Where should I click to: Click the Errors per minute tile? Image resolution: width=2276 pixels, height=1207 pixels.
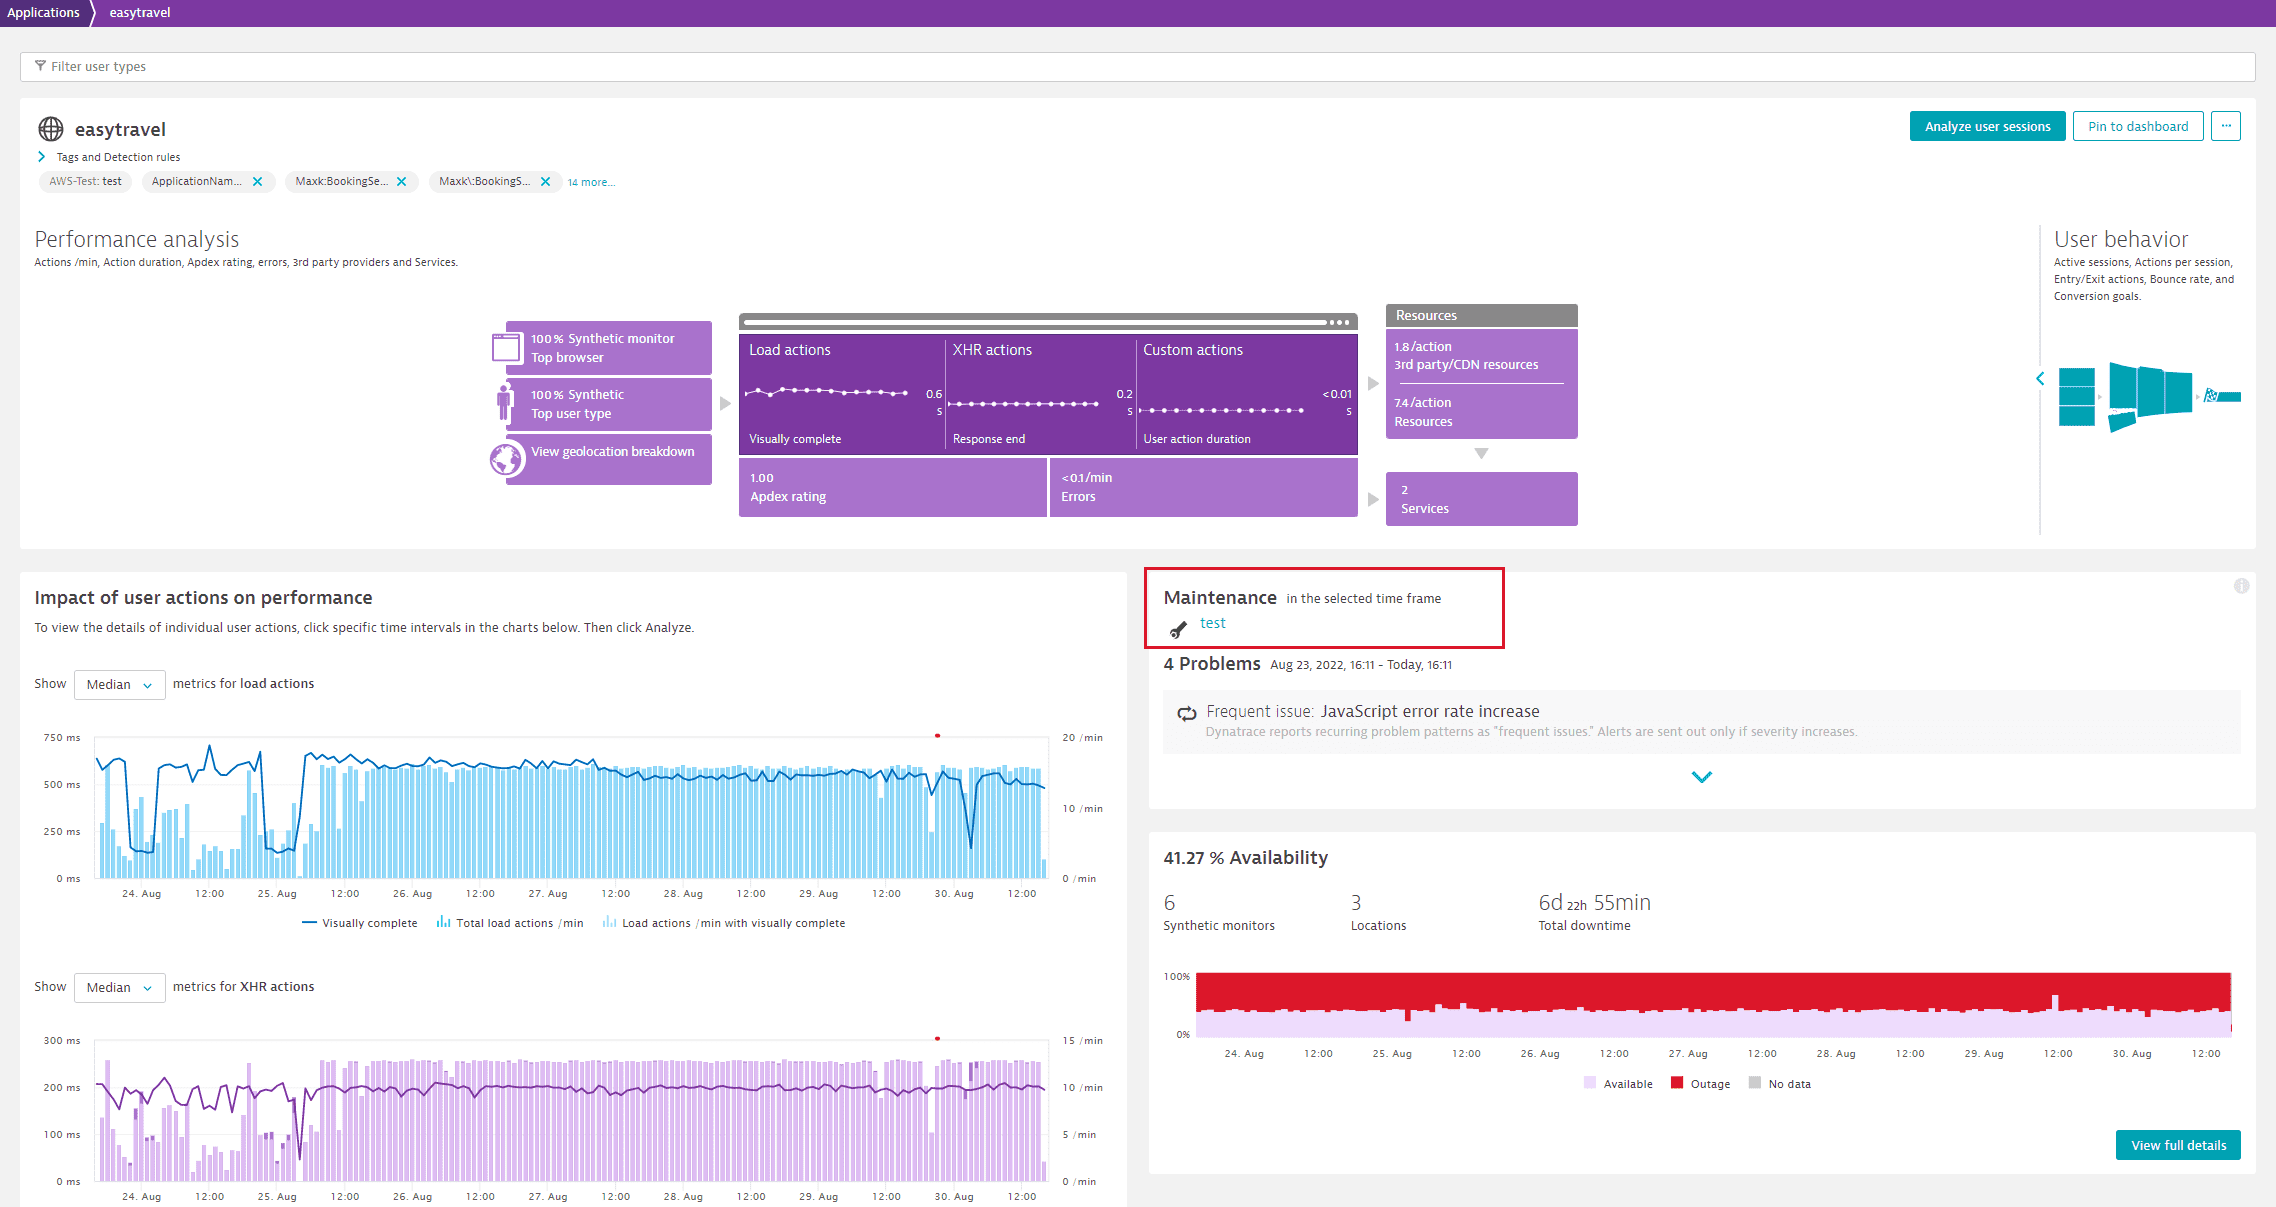click(1203, 487)
